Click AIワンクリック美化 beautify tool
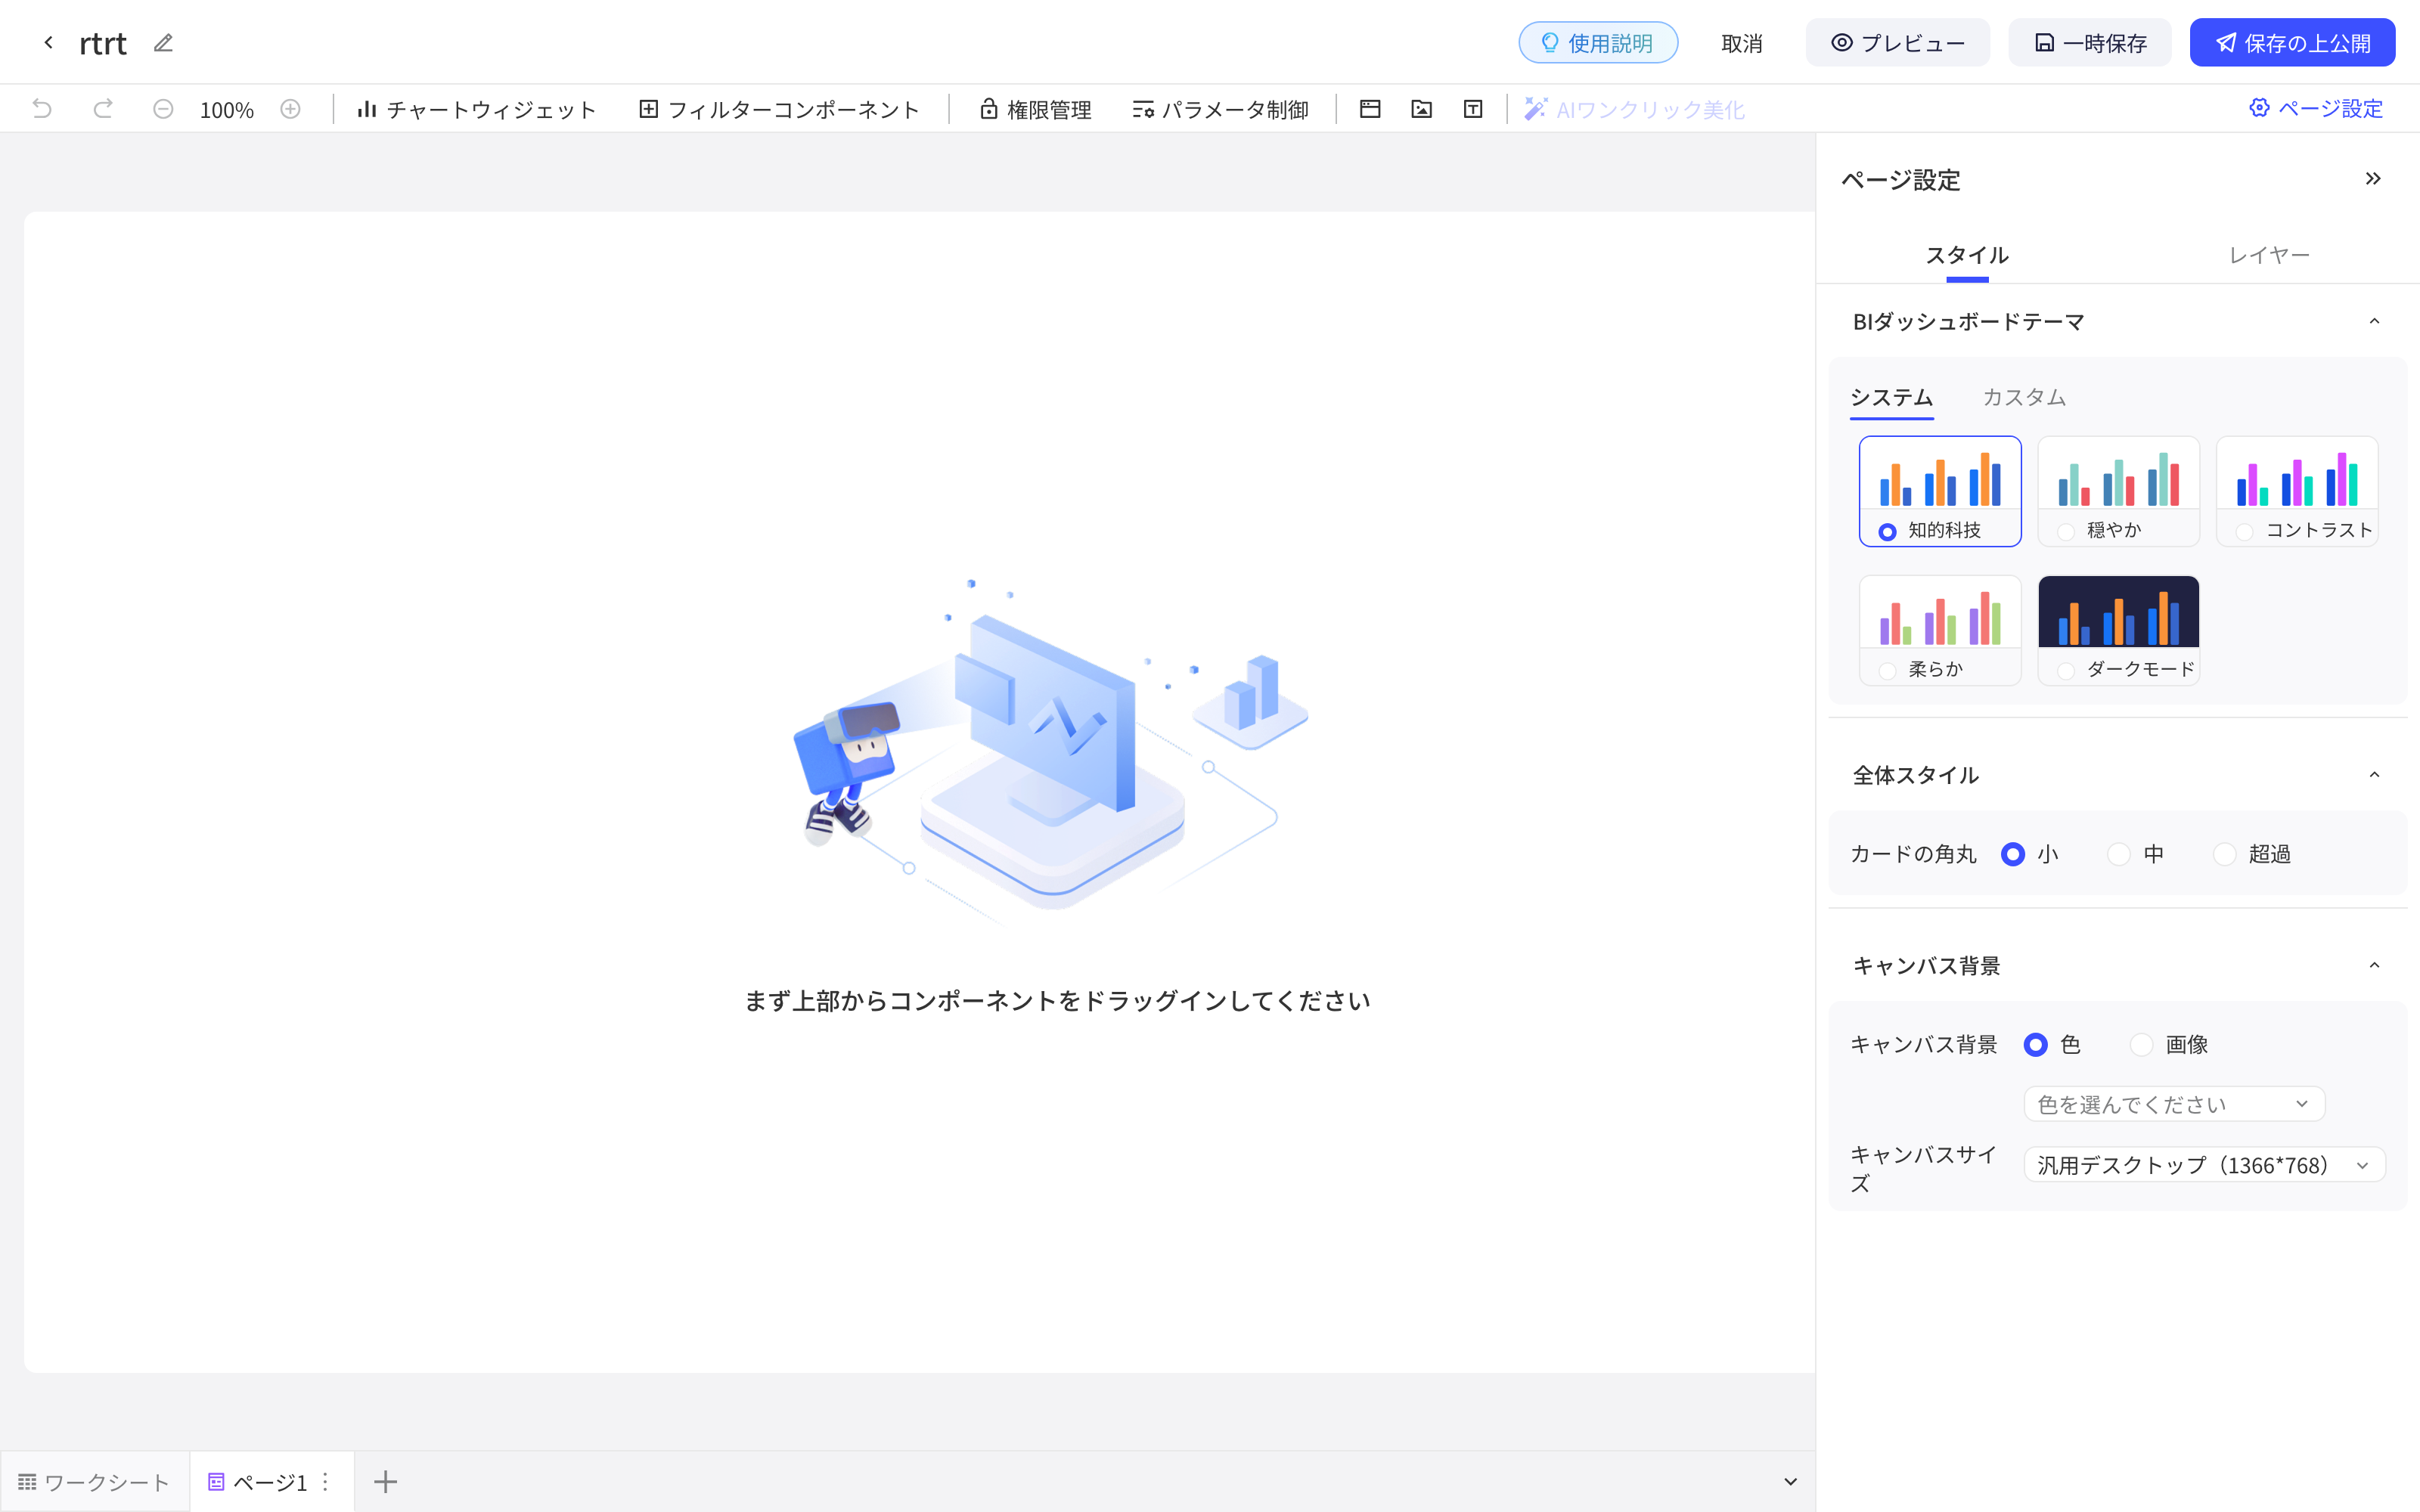This screenshot has height=1512, width=2420. 1634,109
